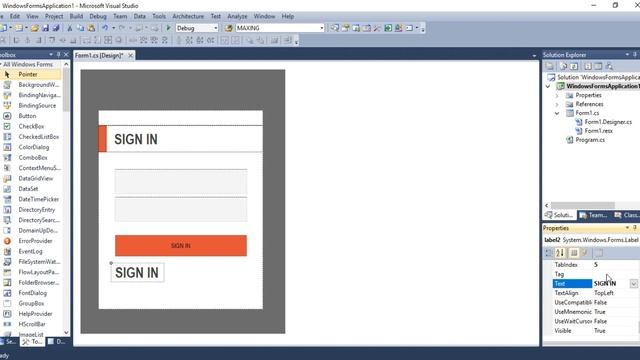Click the second textbox on the form
Image resolution: width=640 pixels, height=360 pixels.
pyautogui.click(x=181, y=209)
